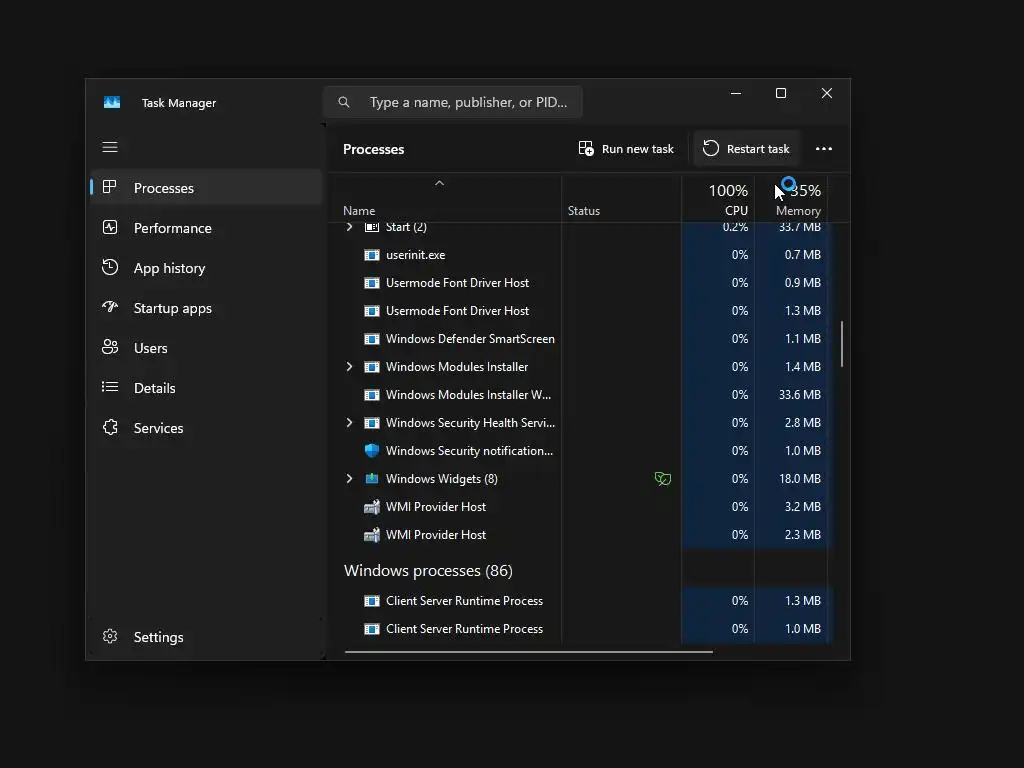Viewport: 1024px width, 768px height.
Task: Click the search magnifier icon
Action: coord(344,102)
